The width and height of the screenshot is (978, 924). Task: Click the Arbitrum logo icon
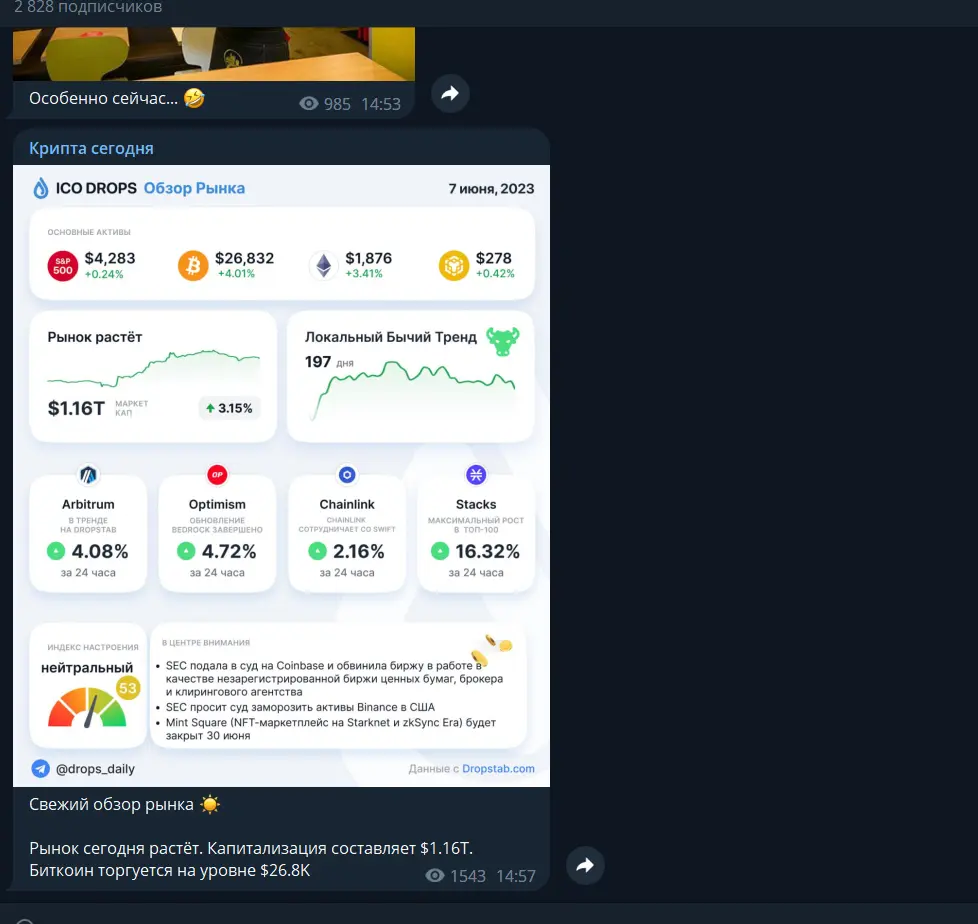pyautogui.click(x=88, y=475)
